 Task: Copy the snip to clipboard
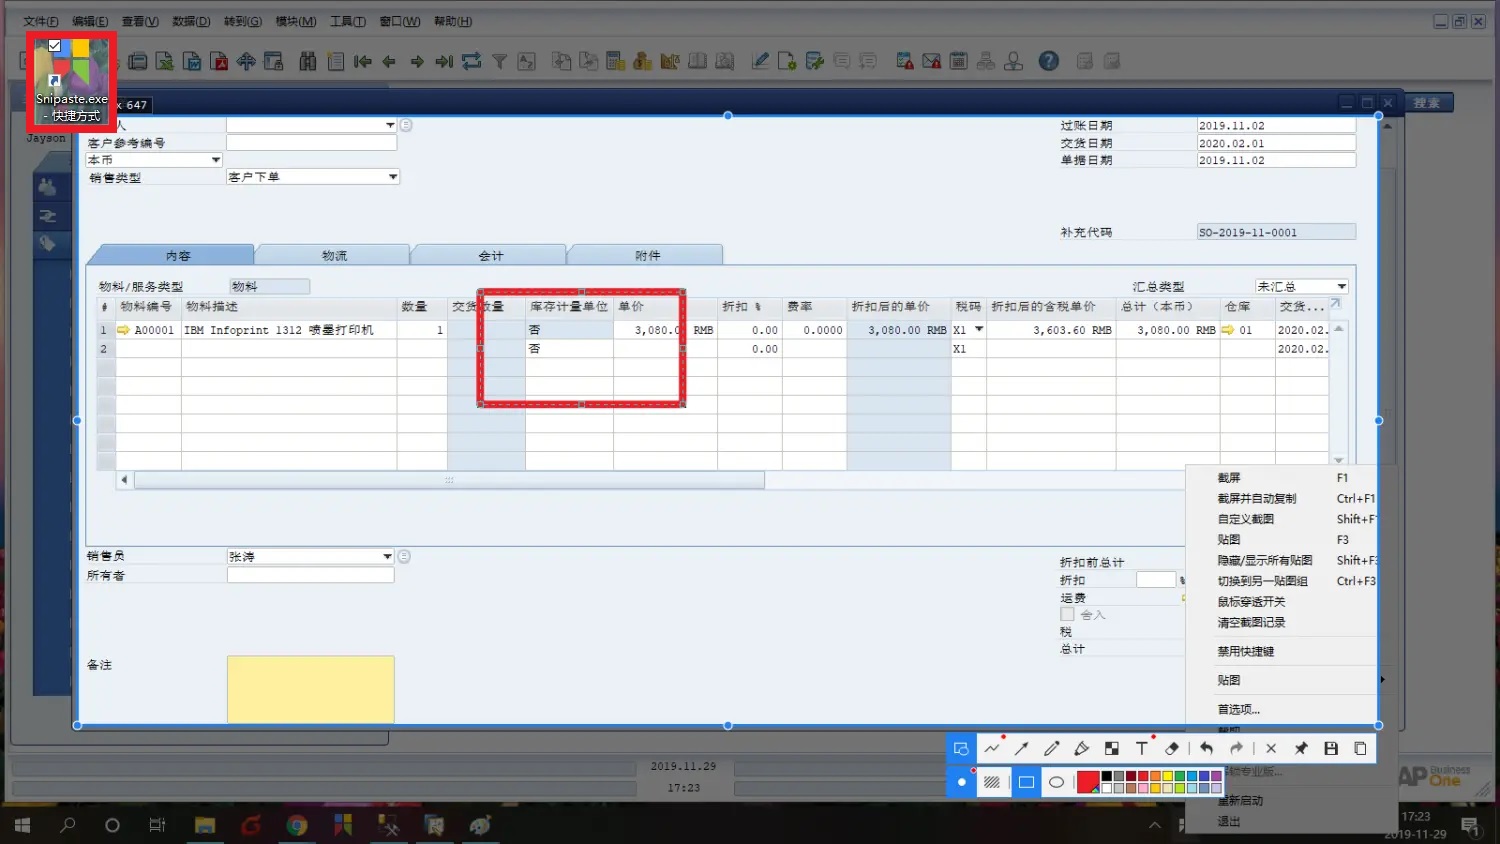pos(1360,748)
